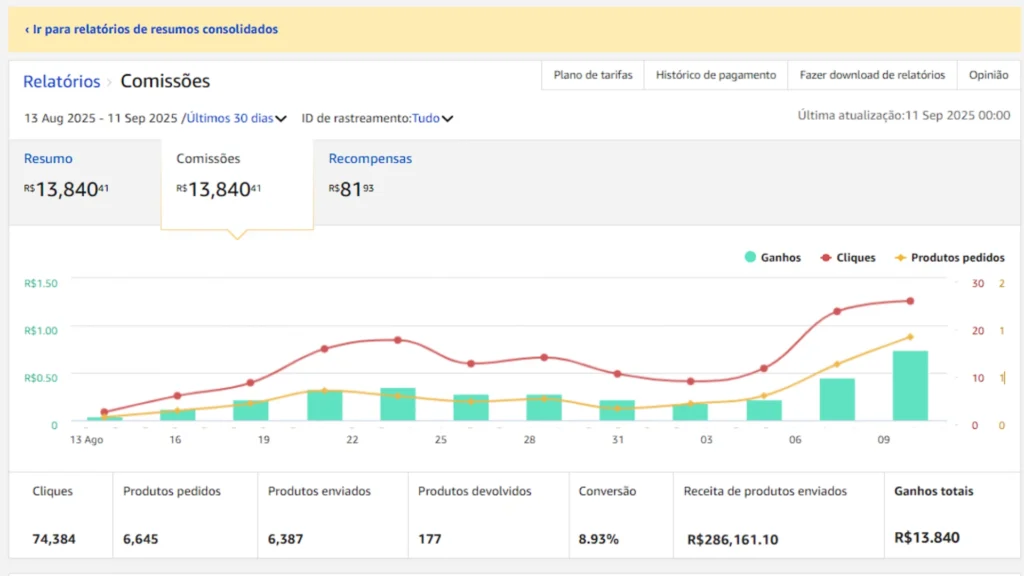Open the Recompensas tab
The image size is (1024, 576).
(370, 159)
